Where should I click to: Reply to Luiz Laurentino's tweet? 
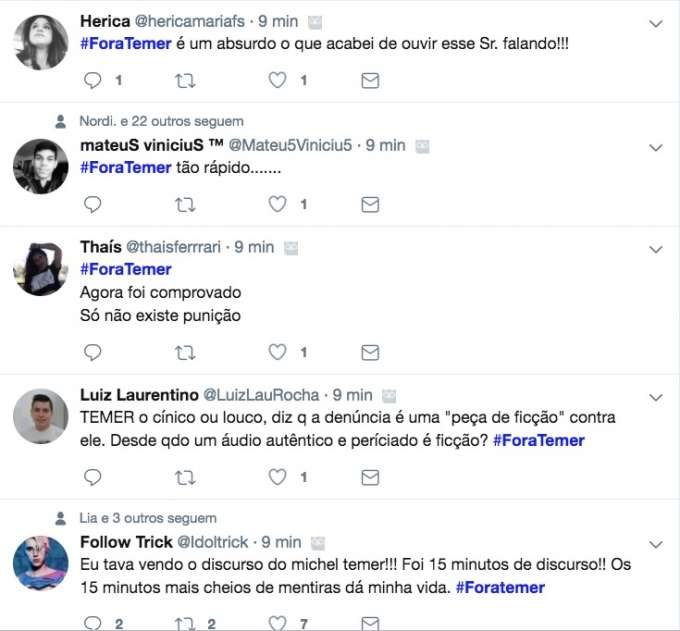pos(92,477)
